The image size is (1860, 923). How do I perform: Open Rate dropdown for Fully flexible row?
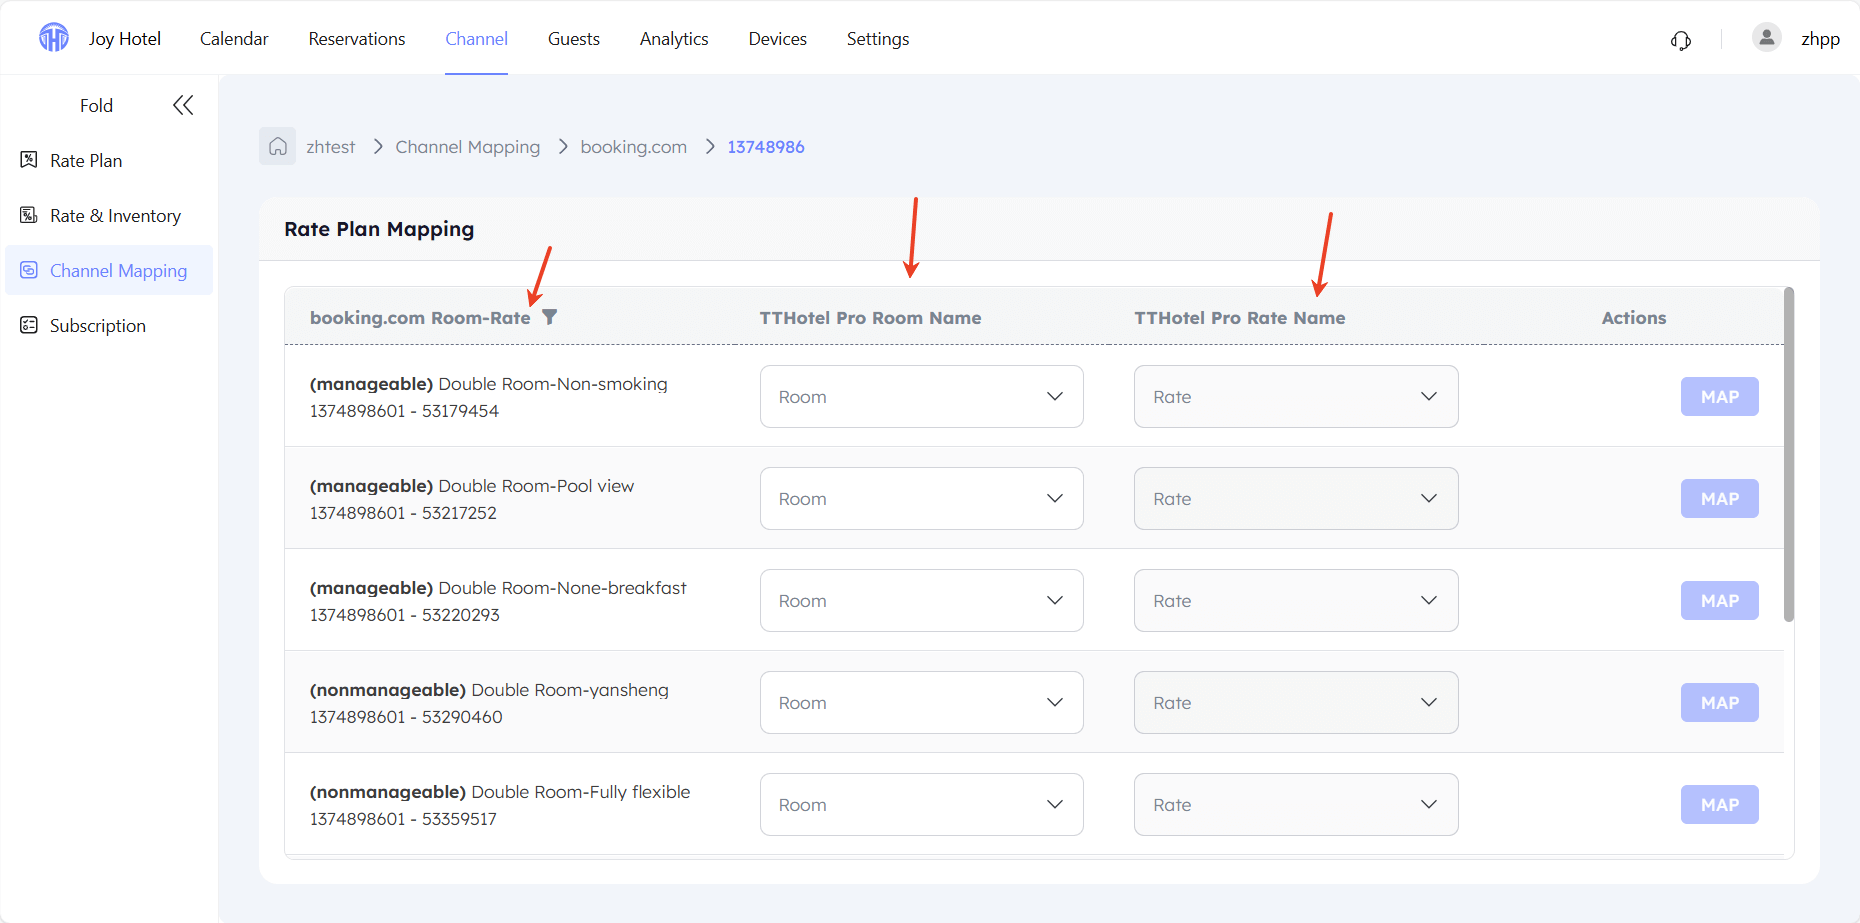pos(1296,804)
